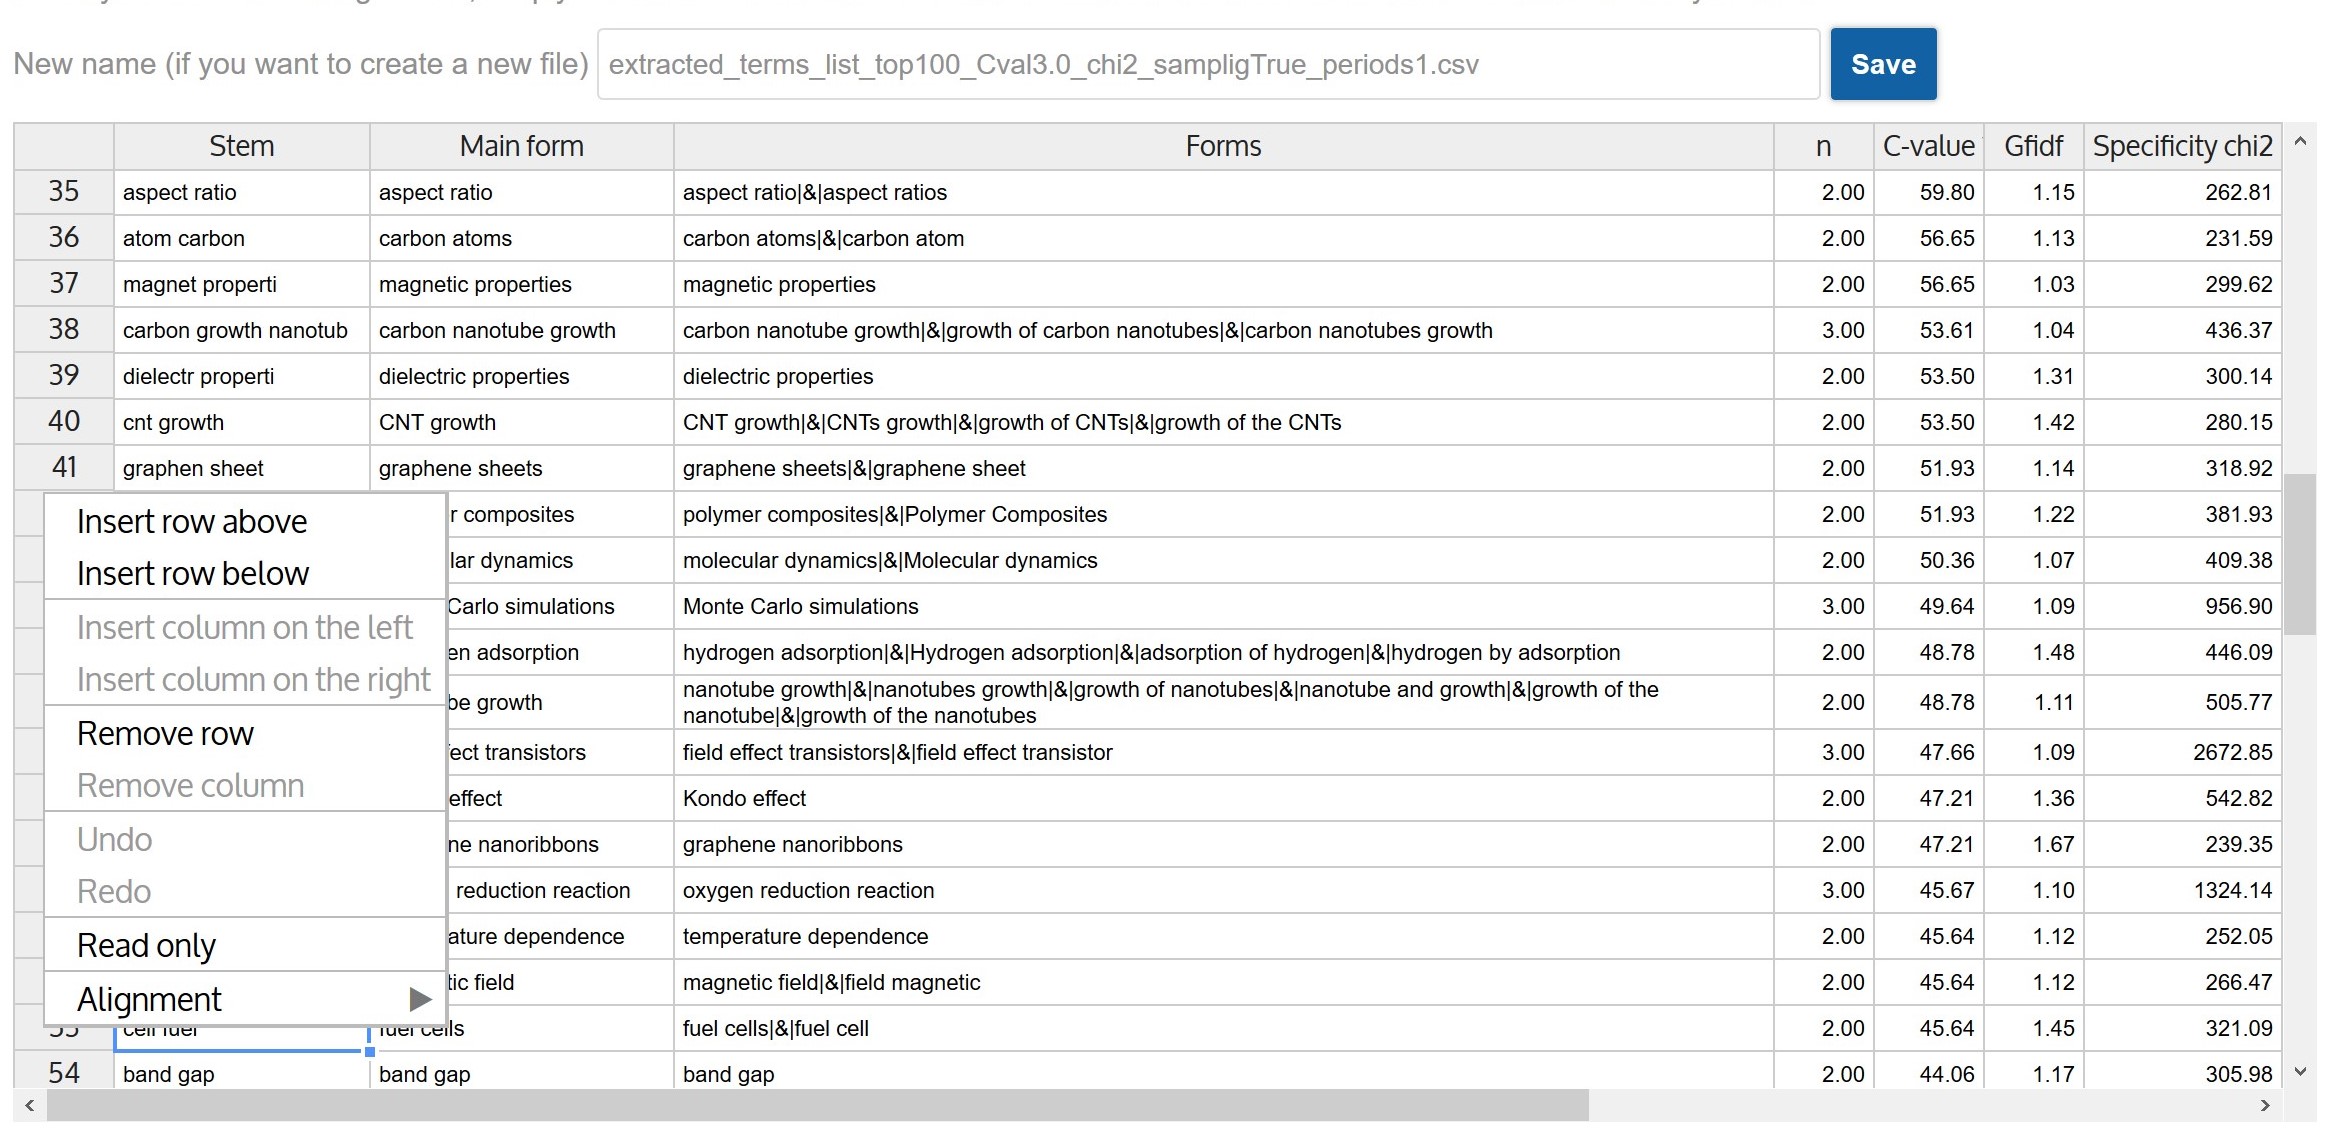Select the Gfidf column header
2333x1146 pixels.
coord(2034,146)
